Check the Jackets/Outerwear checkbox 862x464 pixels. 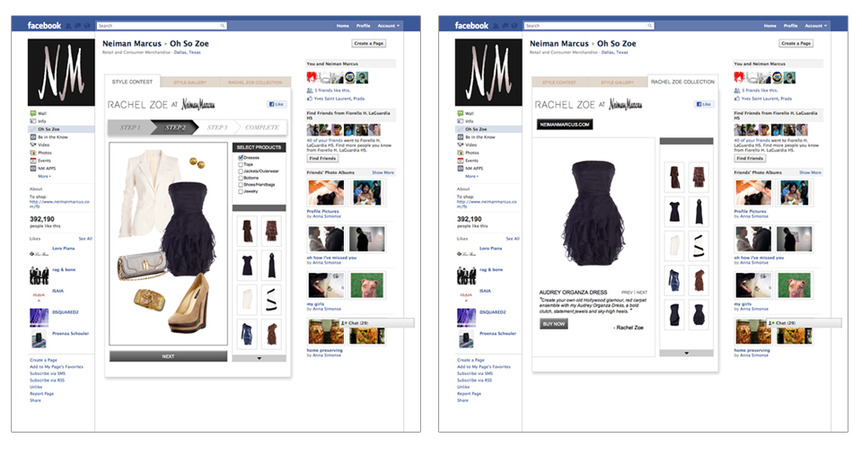(241, 171)
